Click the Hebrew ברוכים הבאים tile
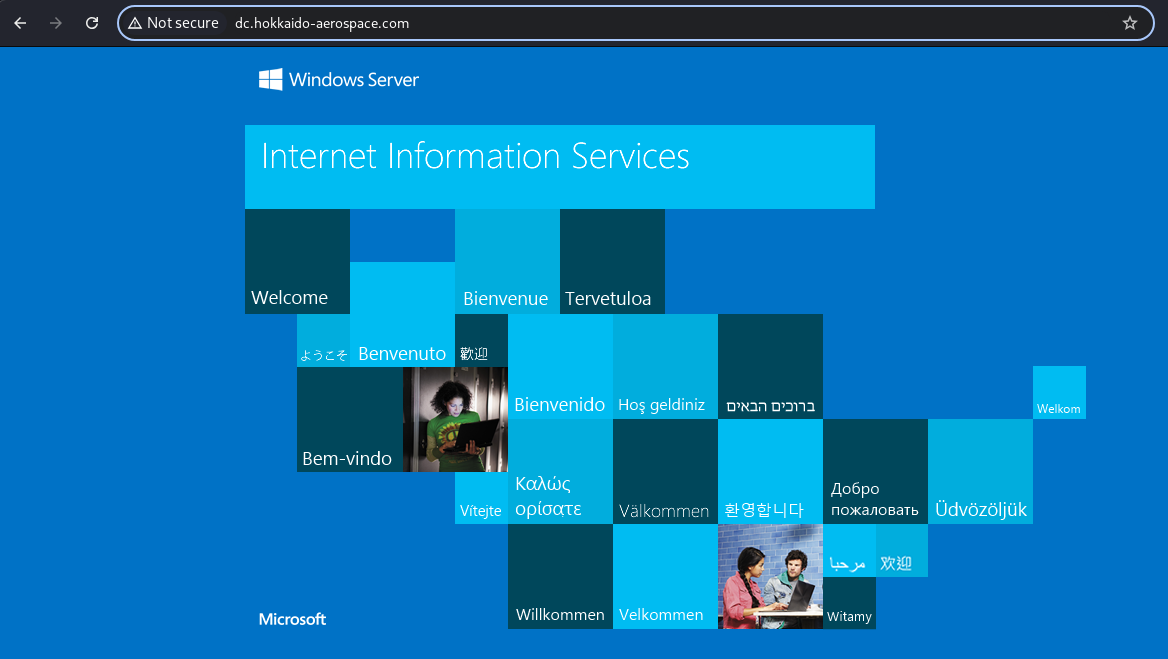This screenshot has width=1168, height=659. point(770,366)
